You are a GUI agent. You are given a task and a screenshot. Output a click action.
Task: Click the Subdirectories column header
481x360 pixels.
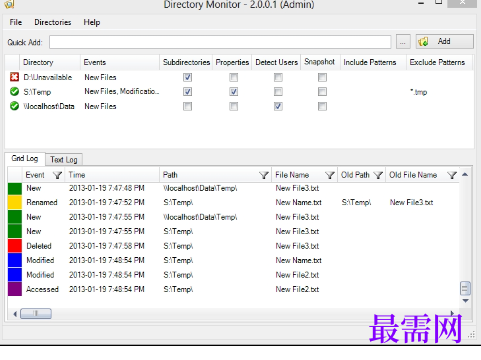coord(186,62)
